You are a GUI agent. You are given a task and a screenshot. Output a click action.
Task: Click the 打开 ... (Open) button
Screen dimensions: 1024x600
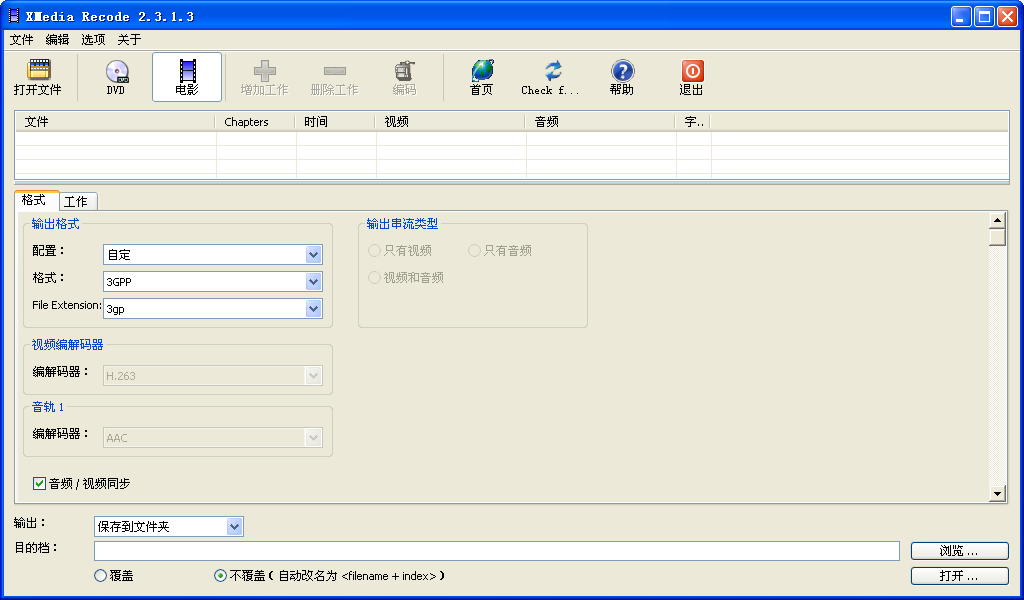pyautogui.click(x=959, y=576)
